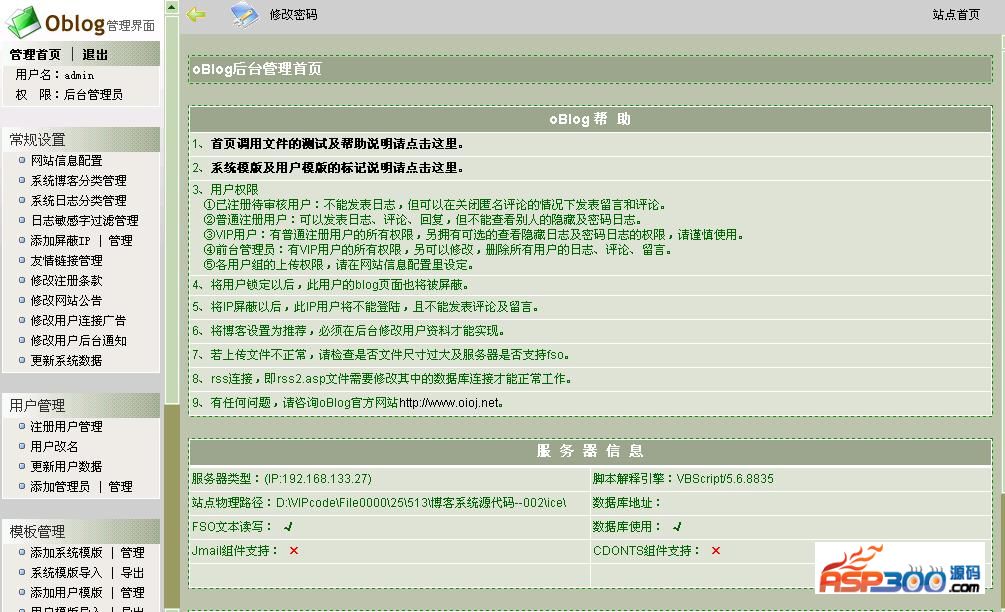Open 修改密码 link in top bar
Image resolution: width=1005 pixels, height=612 pixels.
[x=293, y=15]
